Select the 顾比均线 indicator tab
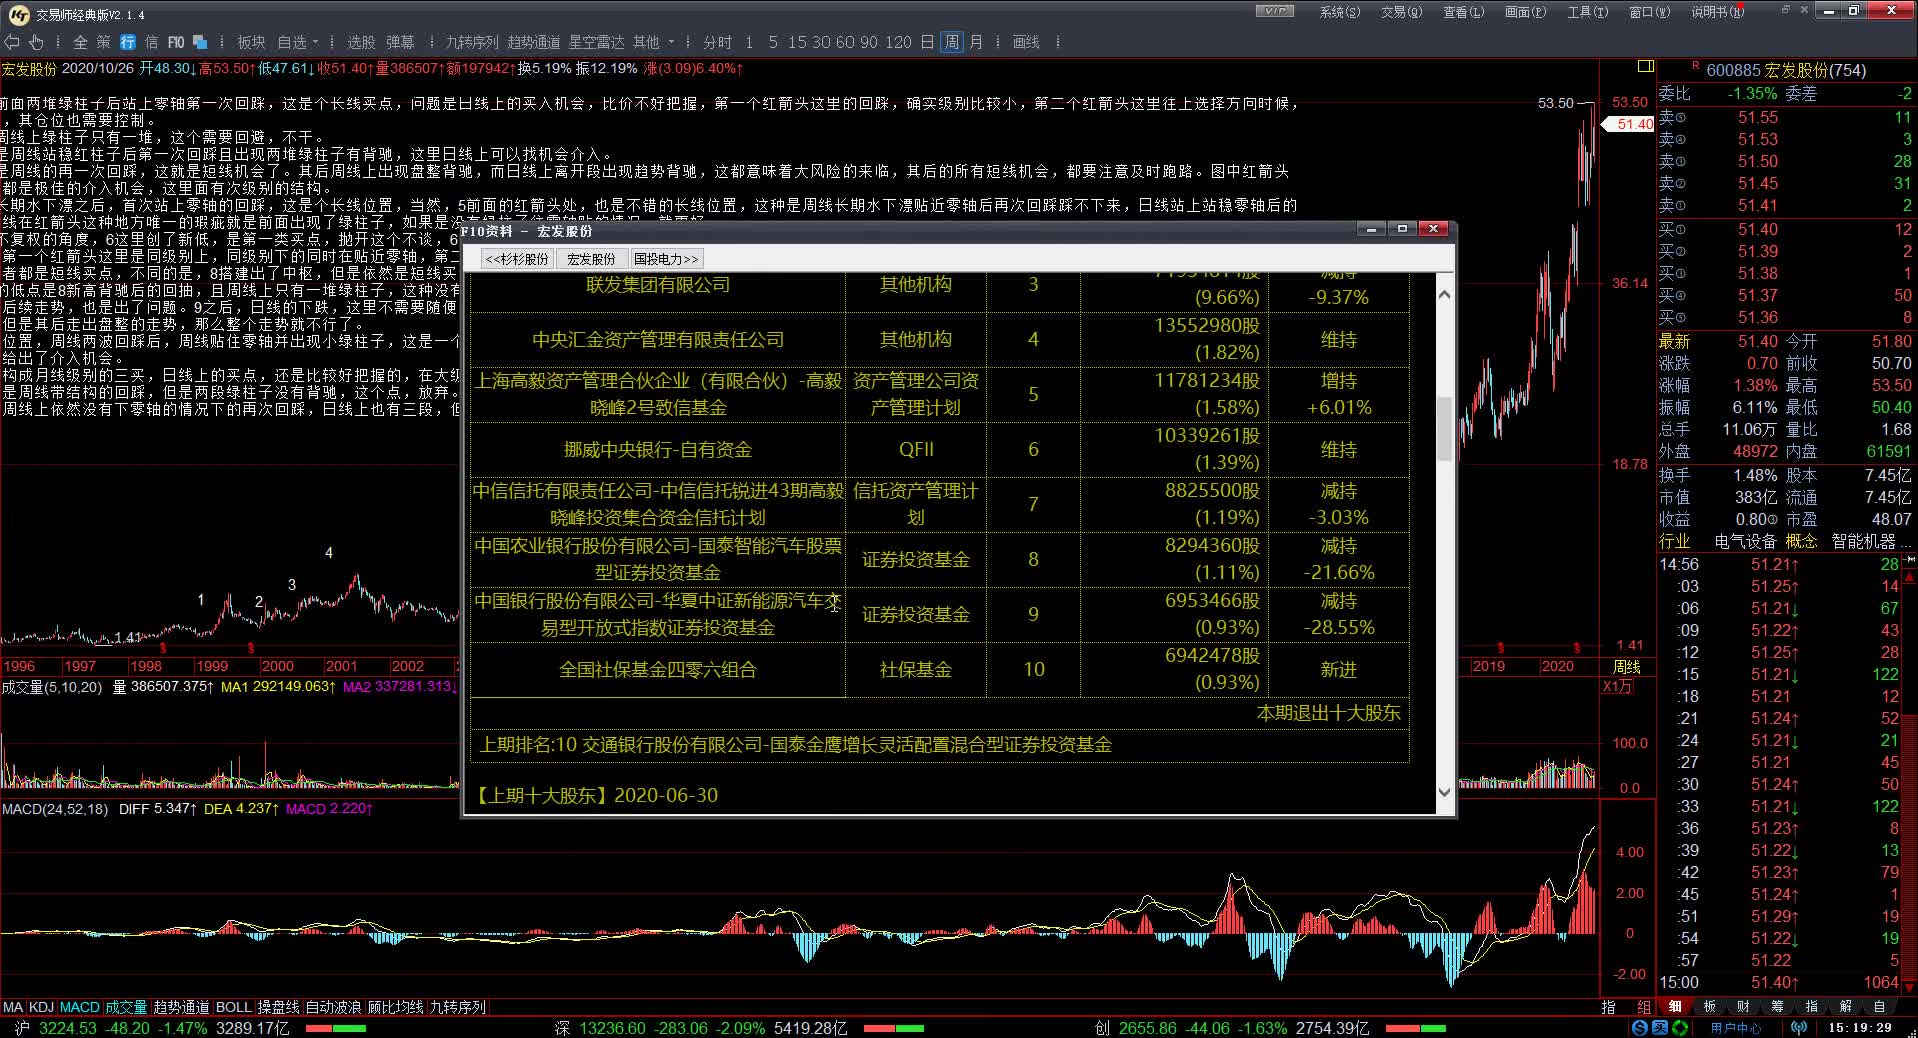 tap(395, 1007)
